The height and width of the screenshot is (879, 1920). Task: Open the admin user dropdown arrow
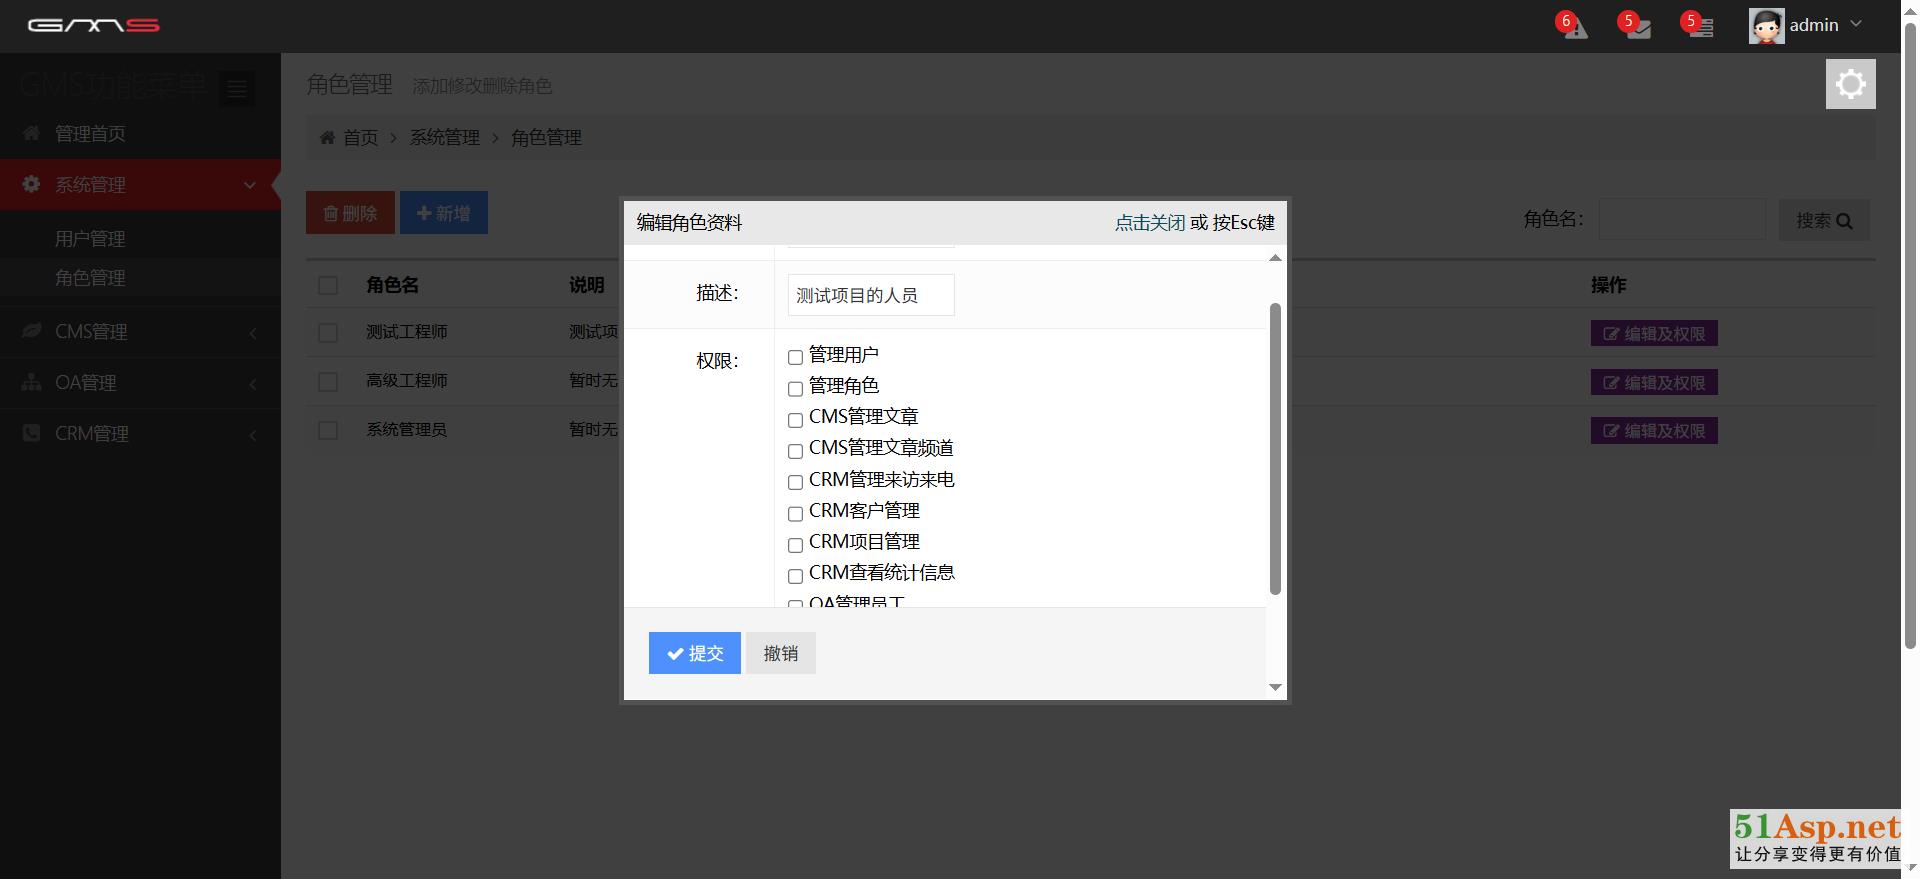coord(1856,24)
